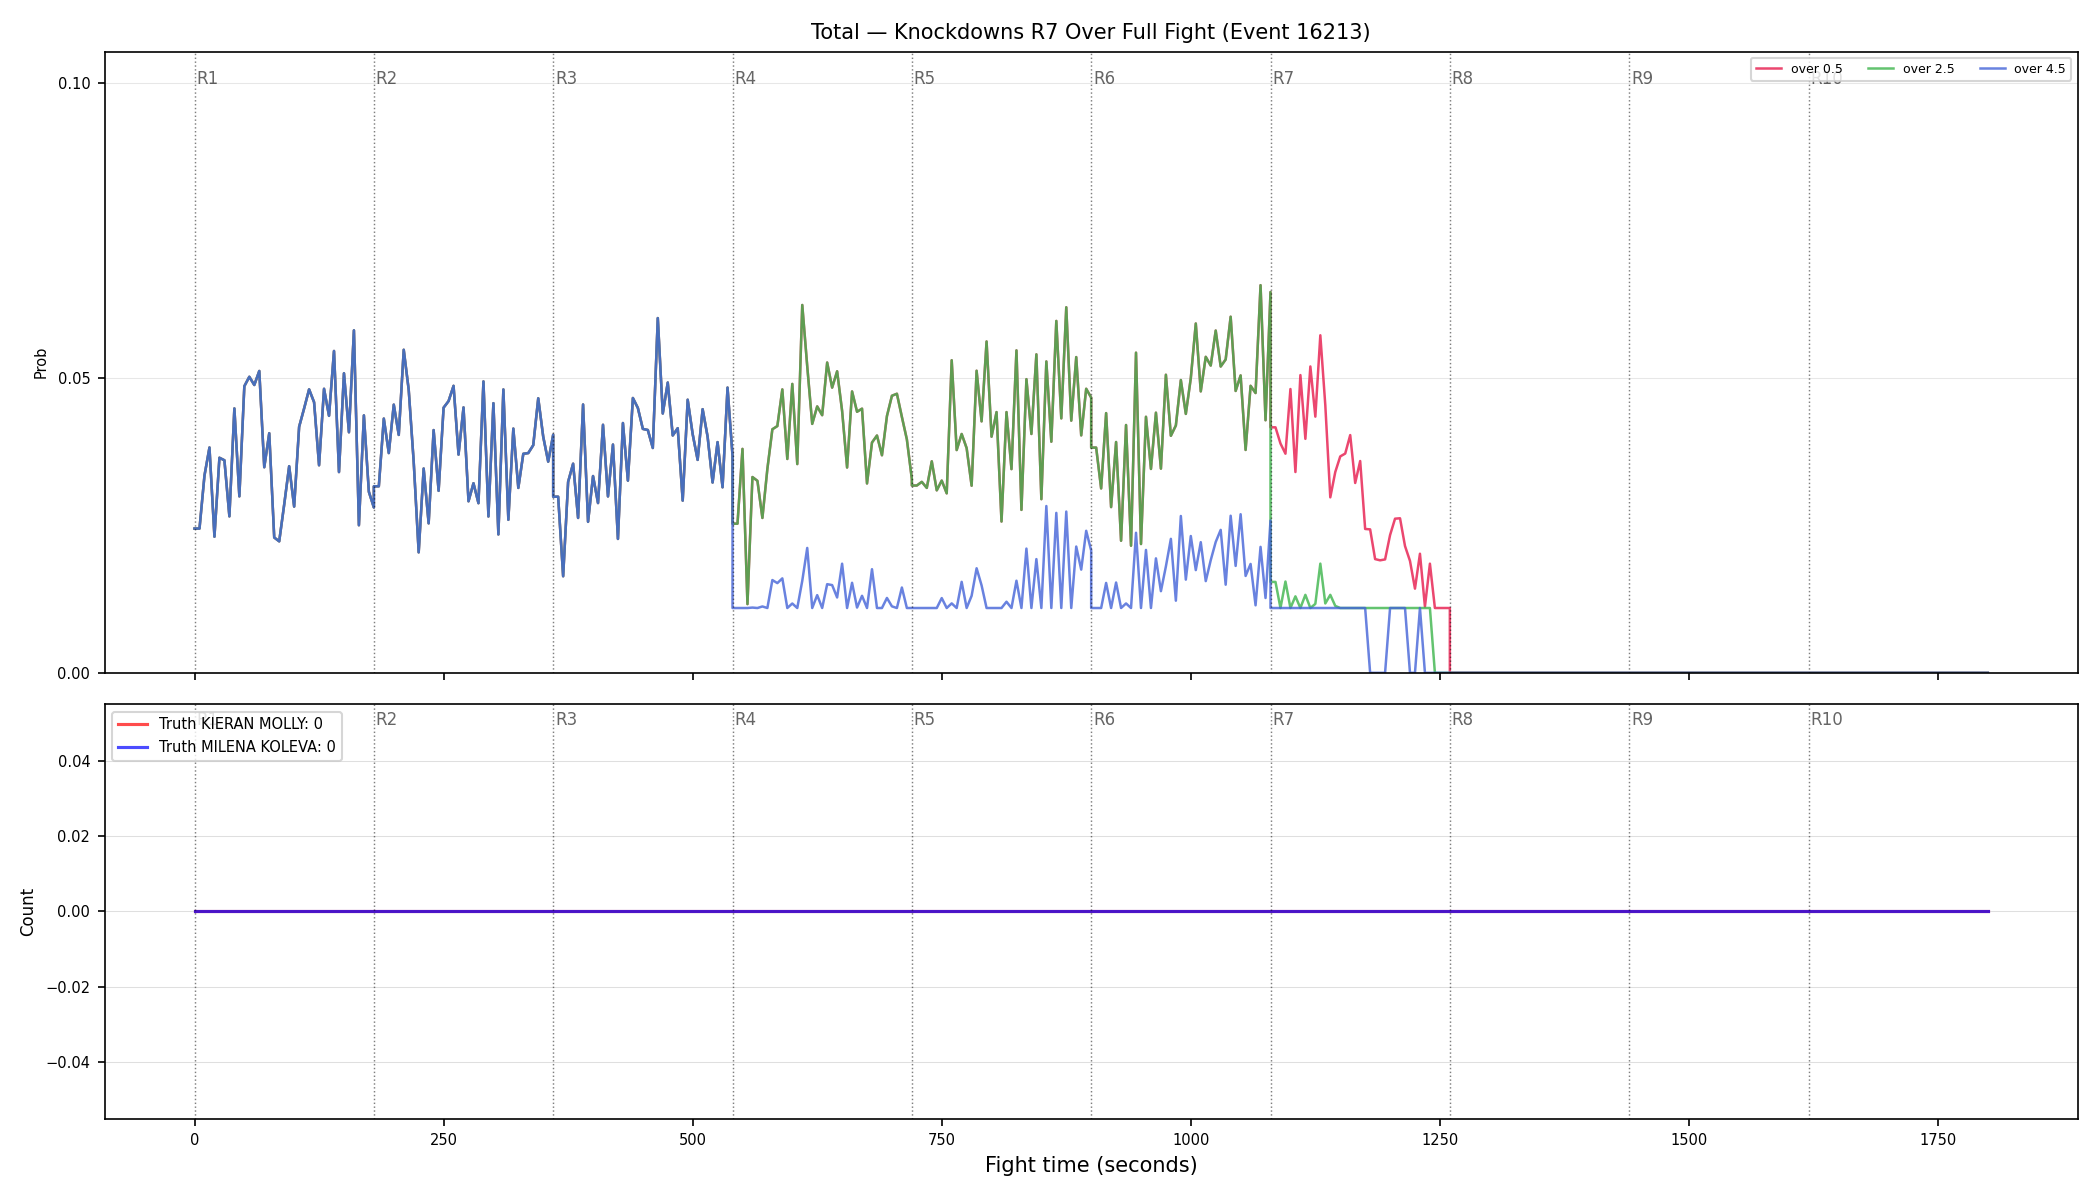Click the R1 round marker in the probability chart
2100x1200 pixels.
pos(207,78)
